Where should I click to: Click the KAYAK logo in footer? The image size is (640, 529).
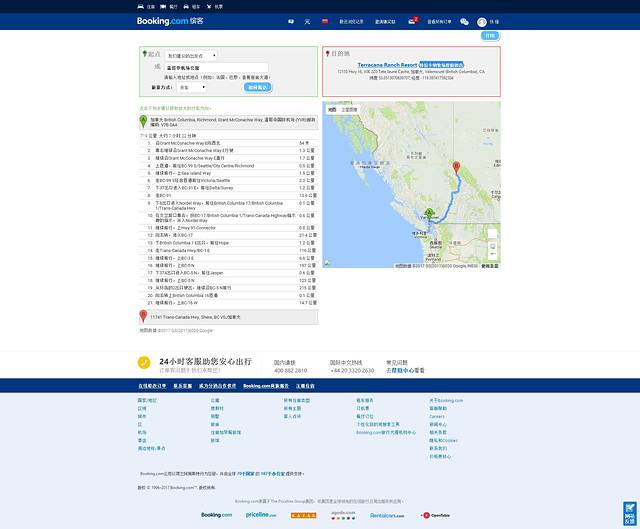tap(303, 515)
